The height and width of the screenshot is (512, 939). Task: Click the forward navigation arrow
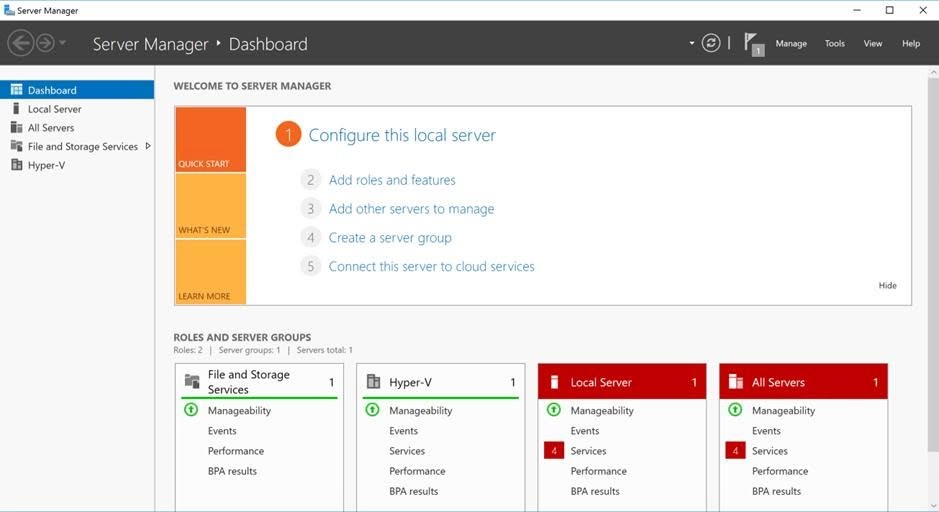pos(46,43)
